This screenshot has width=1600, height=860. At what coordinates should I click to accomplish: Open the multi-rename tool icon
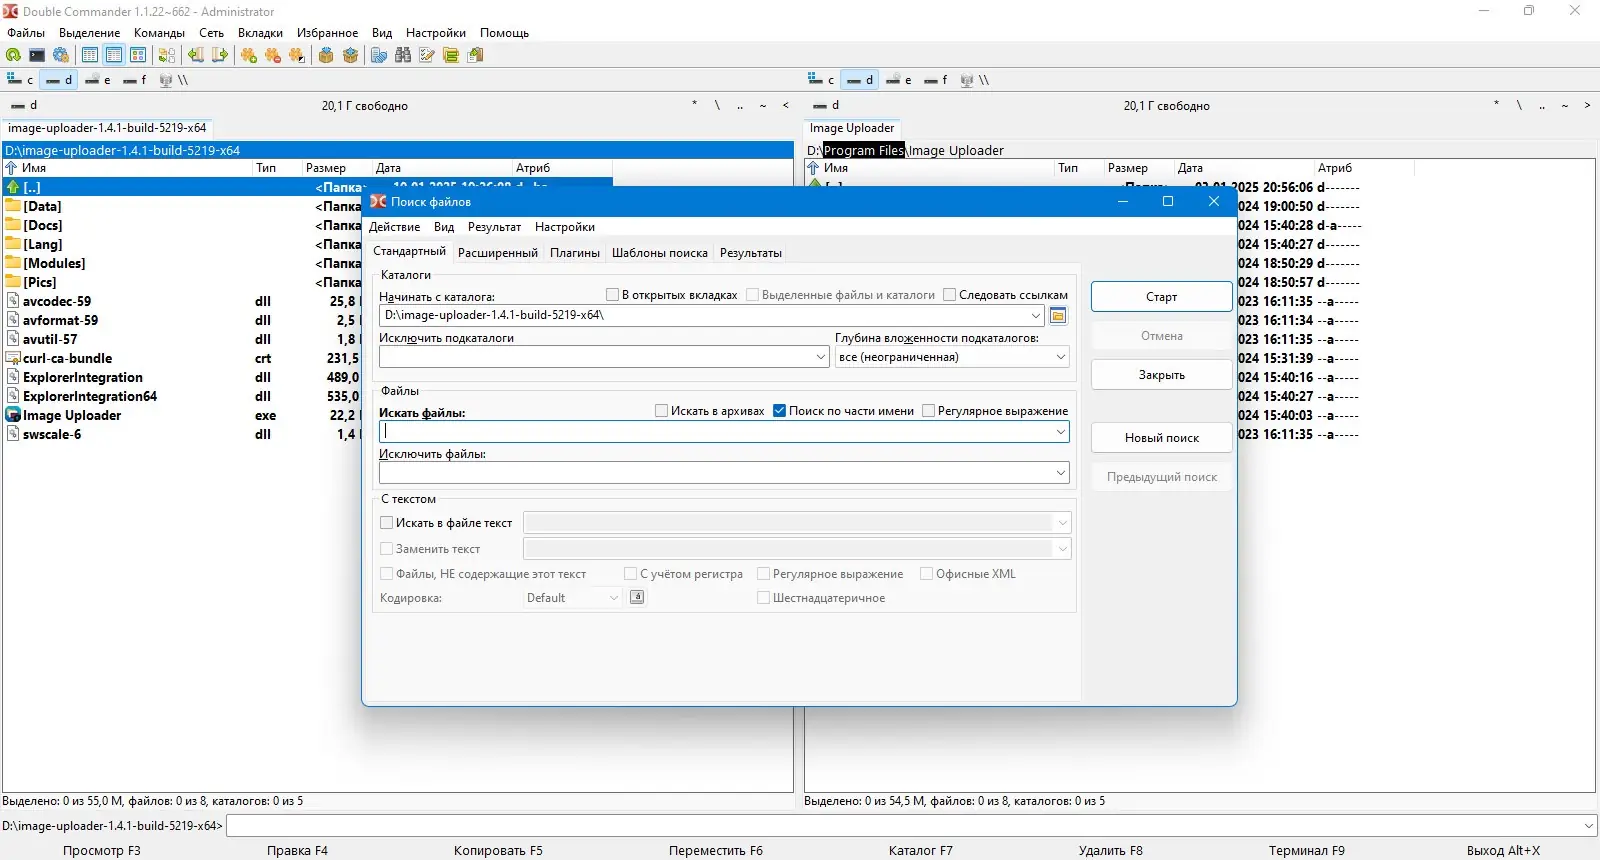pyautogui.click(x=427, y=56)
